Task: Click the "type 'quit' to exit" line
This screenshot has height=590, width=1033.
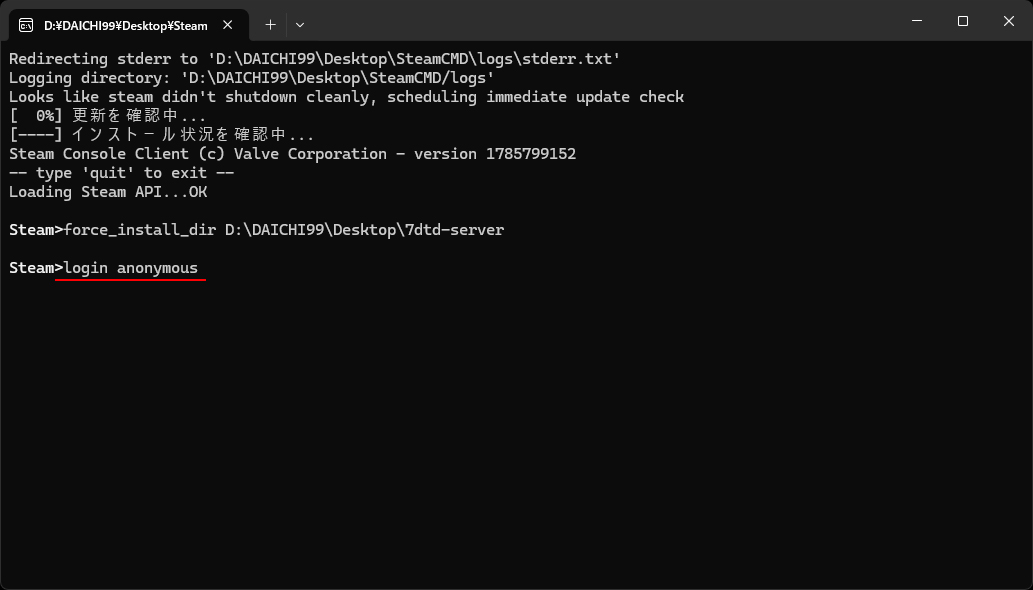Action: pos(122,173)
